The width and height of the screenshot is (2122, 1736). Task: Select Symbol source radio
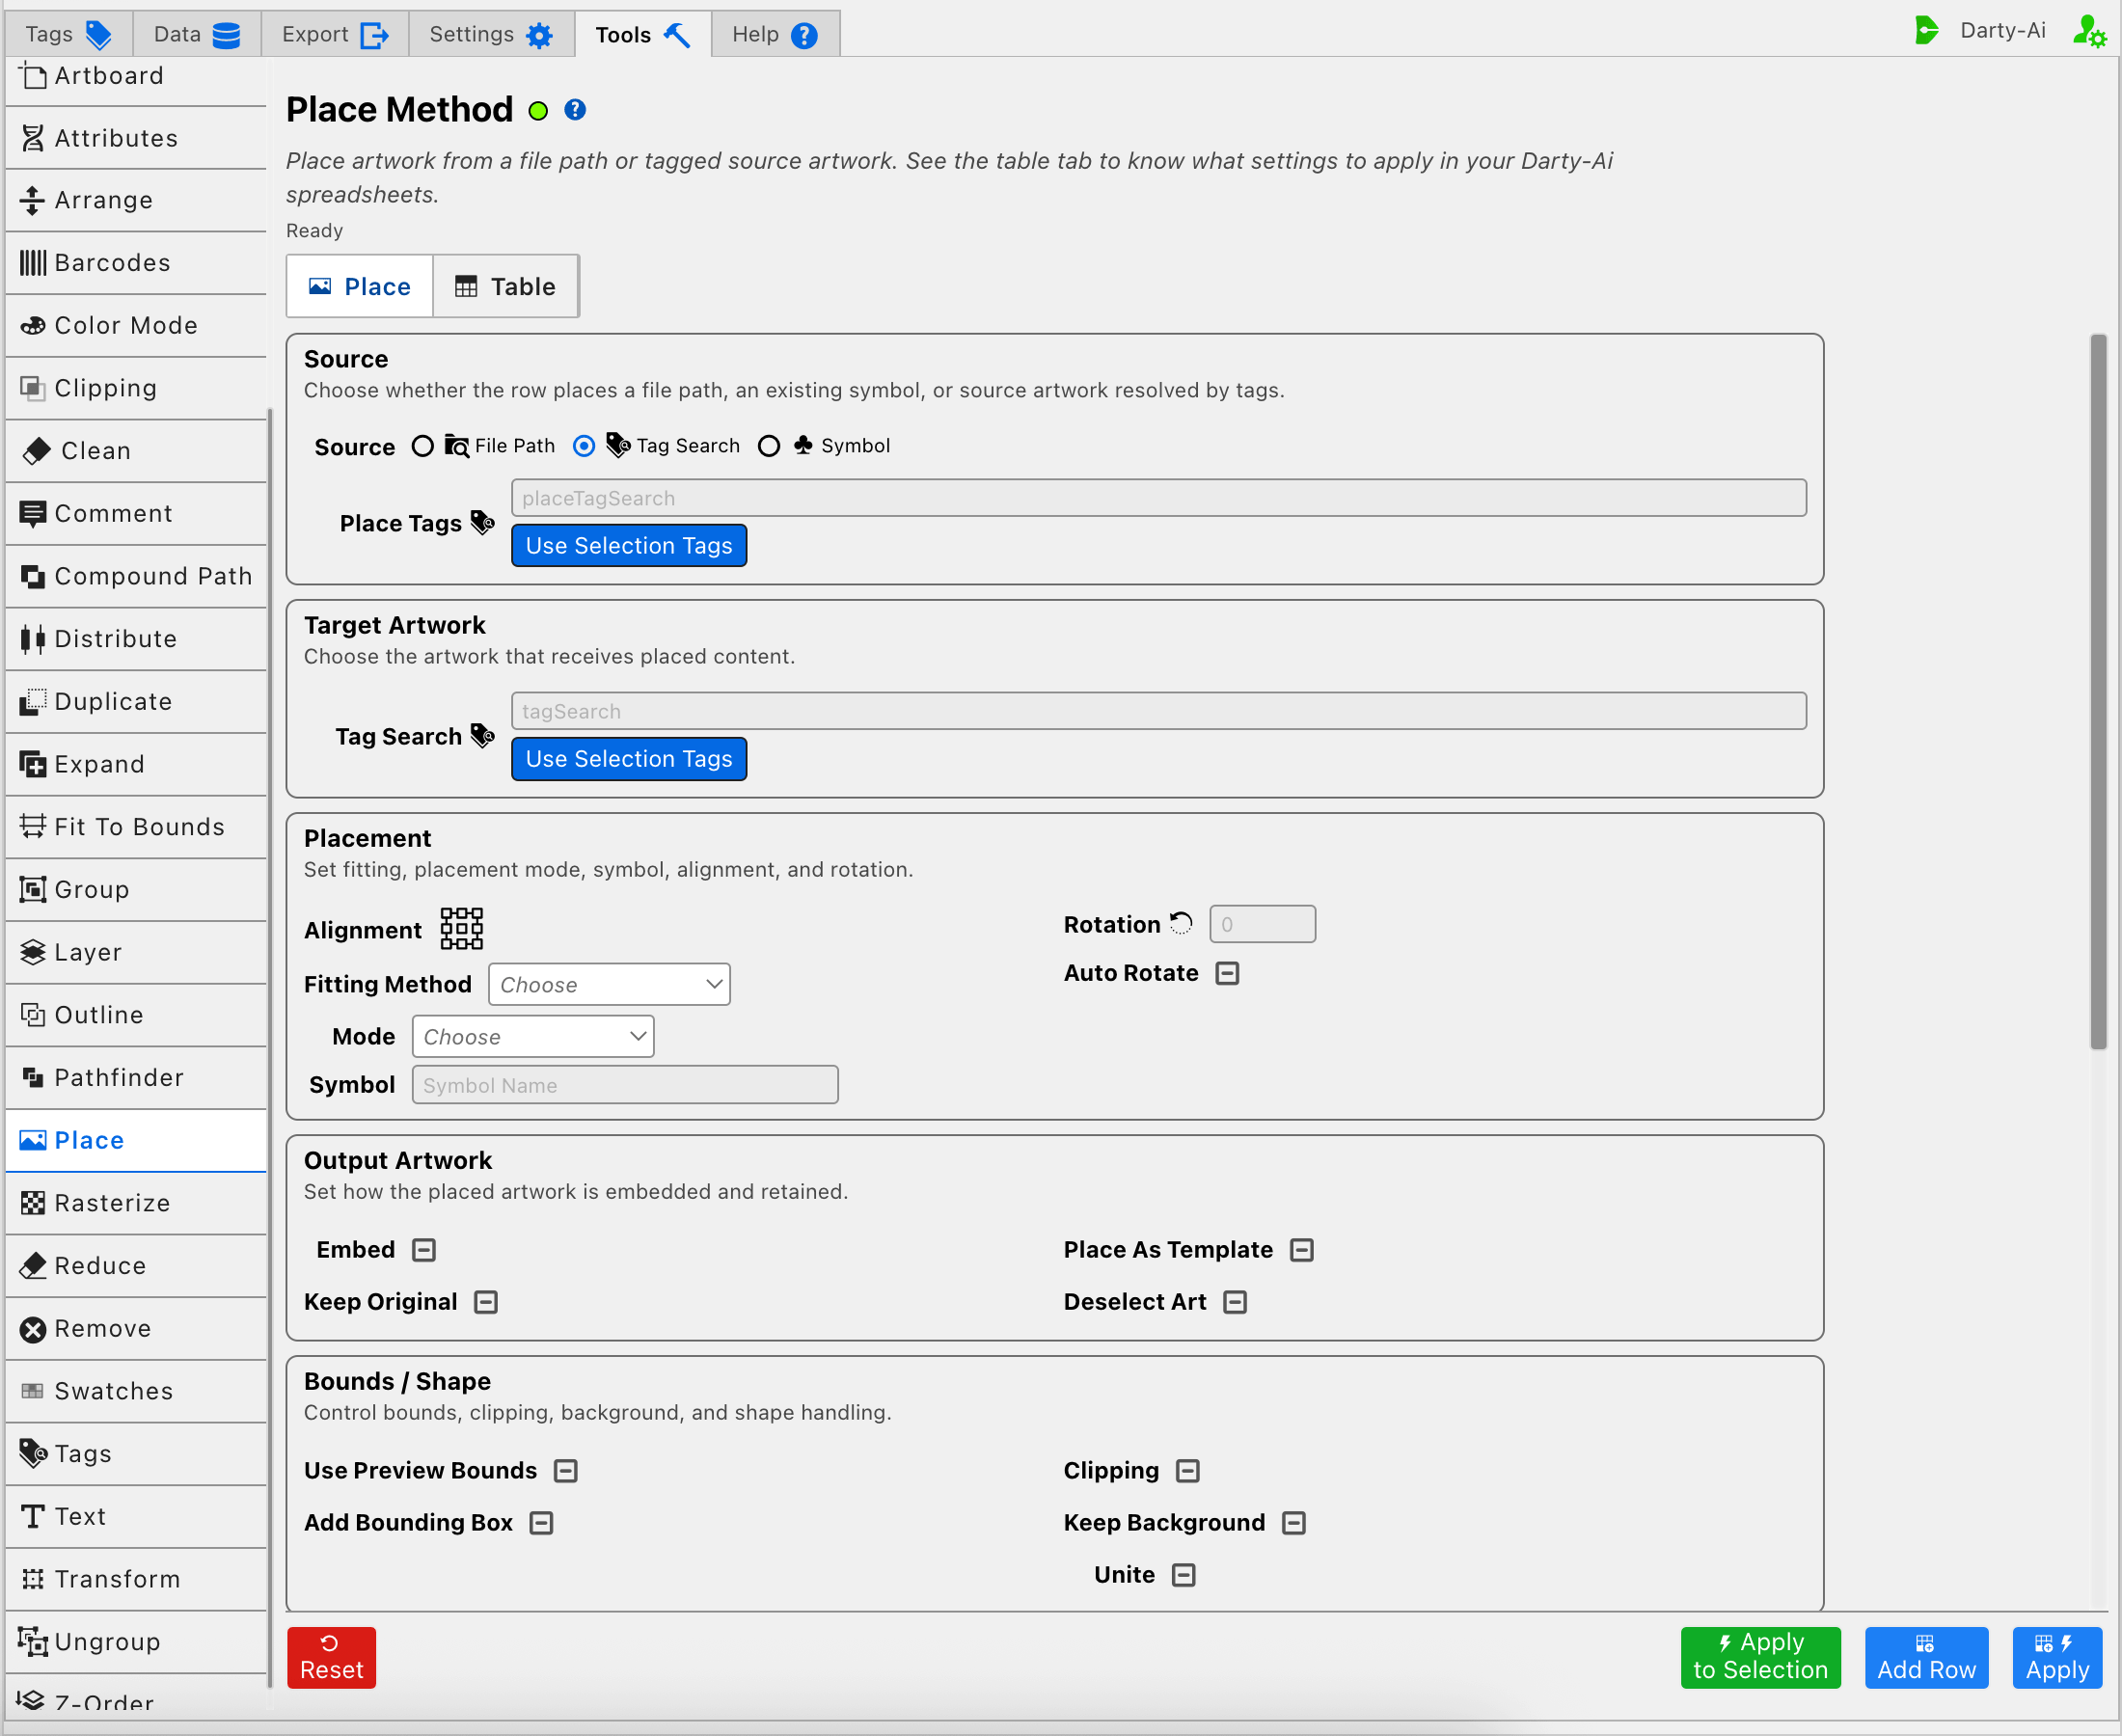(769, 446)
